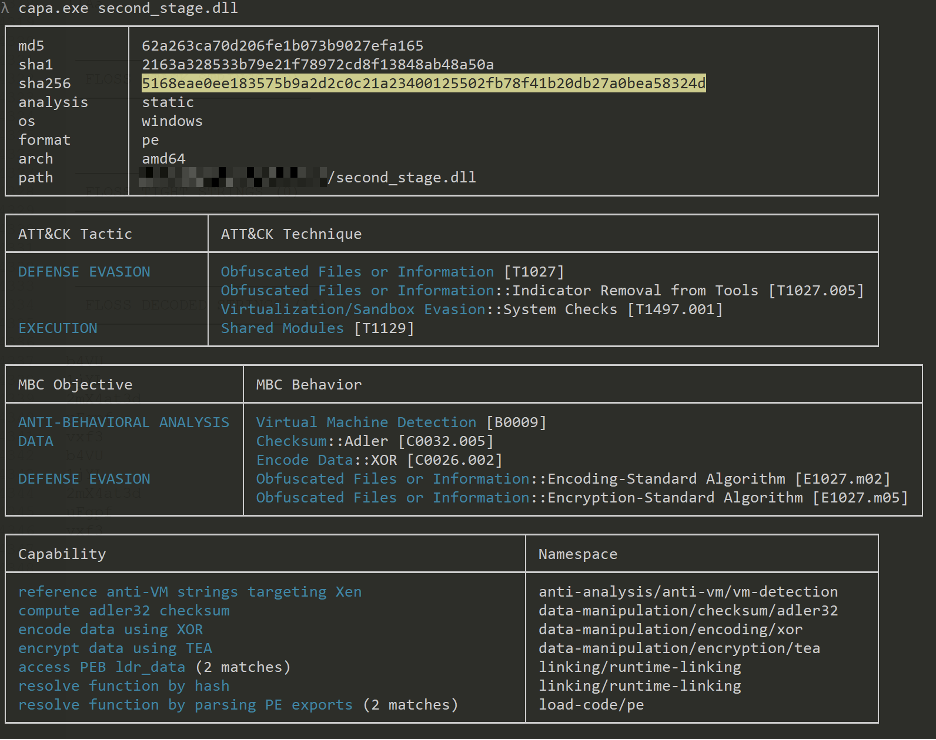This screenshot has width=936, height=740.
Task: Click 'encode data using XOR' capability
Action: coord(110,630)
